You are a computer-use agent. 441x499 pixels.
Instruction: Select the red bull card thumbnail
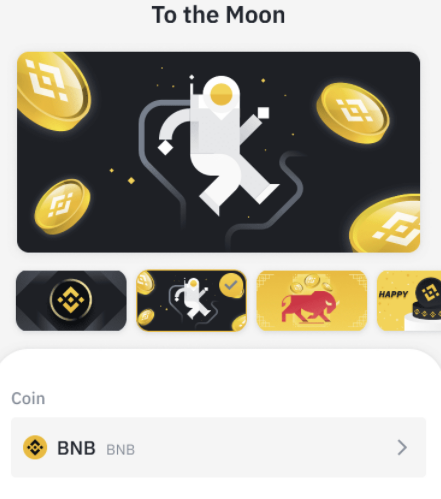312,301
